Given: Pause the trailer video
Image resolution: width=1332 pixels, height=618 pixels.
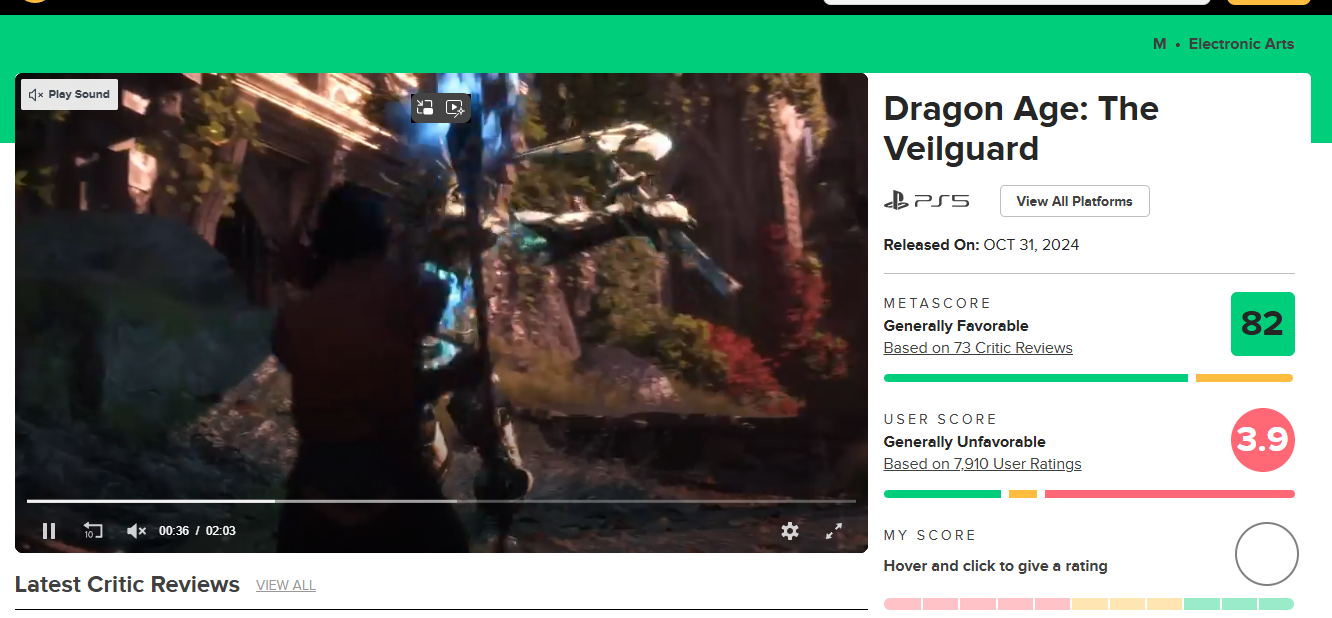Looking at the screenshot, I should pos(48,531).
